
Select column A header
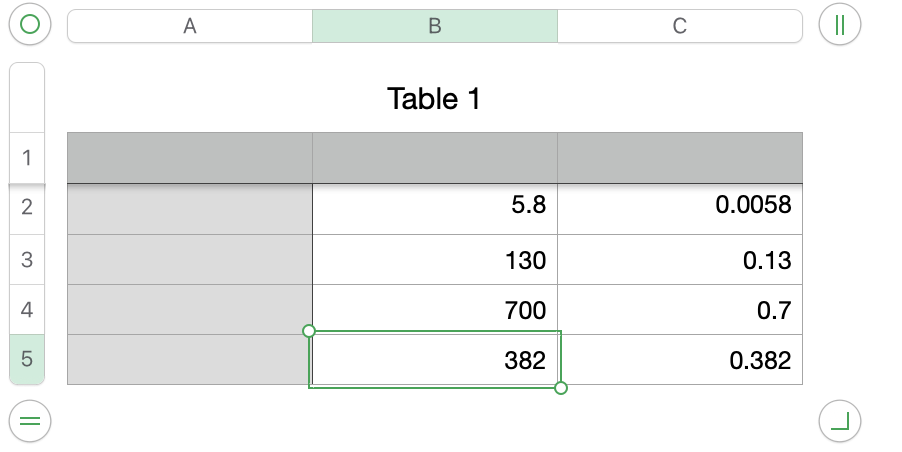click(190, 27)
